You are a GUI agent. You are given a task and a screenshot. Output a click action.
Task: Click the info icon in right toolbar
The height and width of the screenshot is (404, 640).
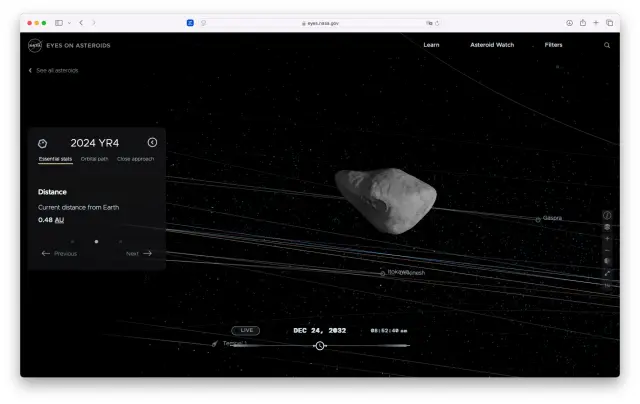pyautogui.click(x=607, y=215)
